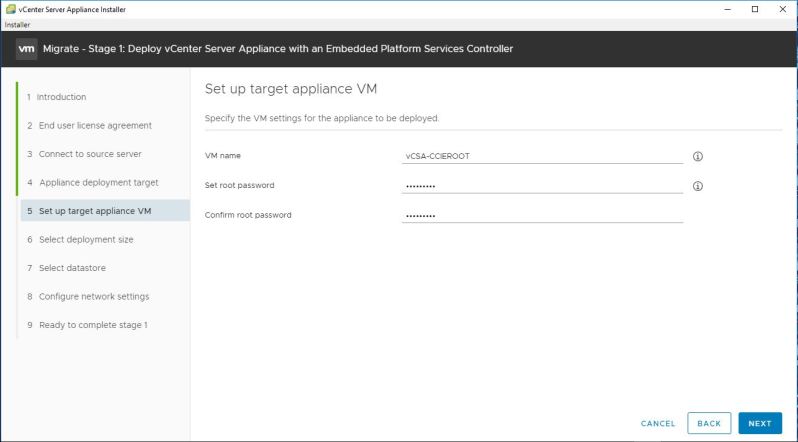This screenshot has width=798, height=442.
Task: Focus the VM name text field
Action: pos(541,156)
